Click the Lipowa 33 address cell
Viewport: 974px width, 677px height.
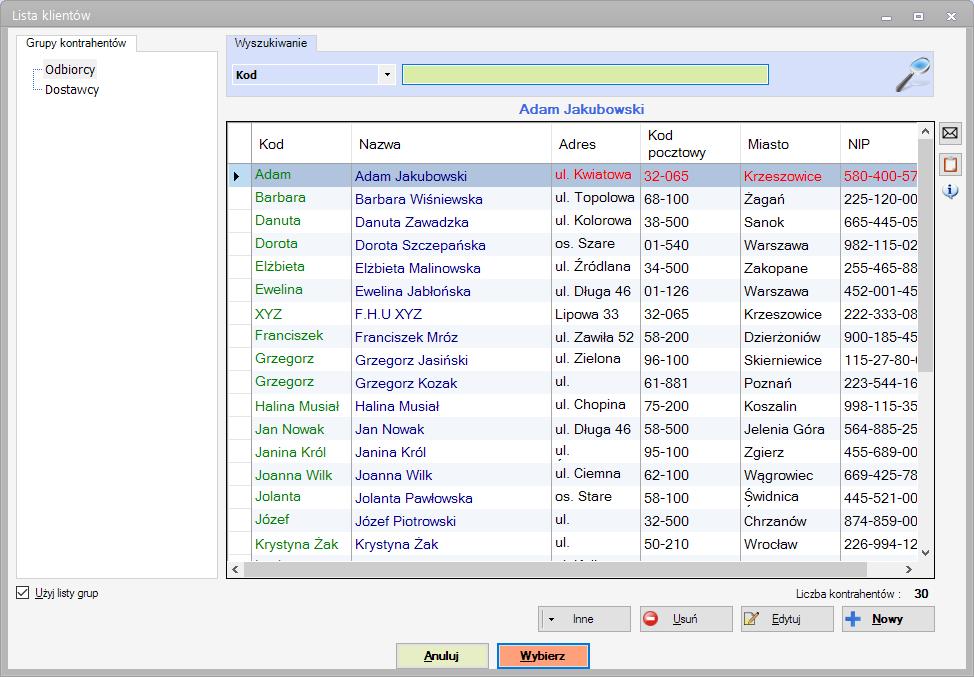point(596,314)
